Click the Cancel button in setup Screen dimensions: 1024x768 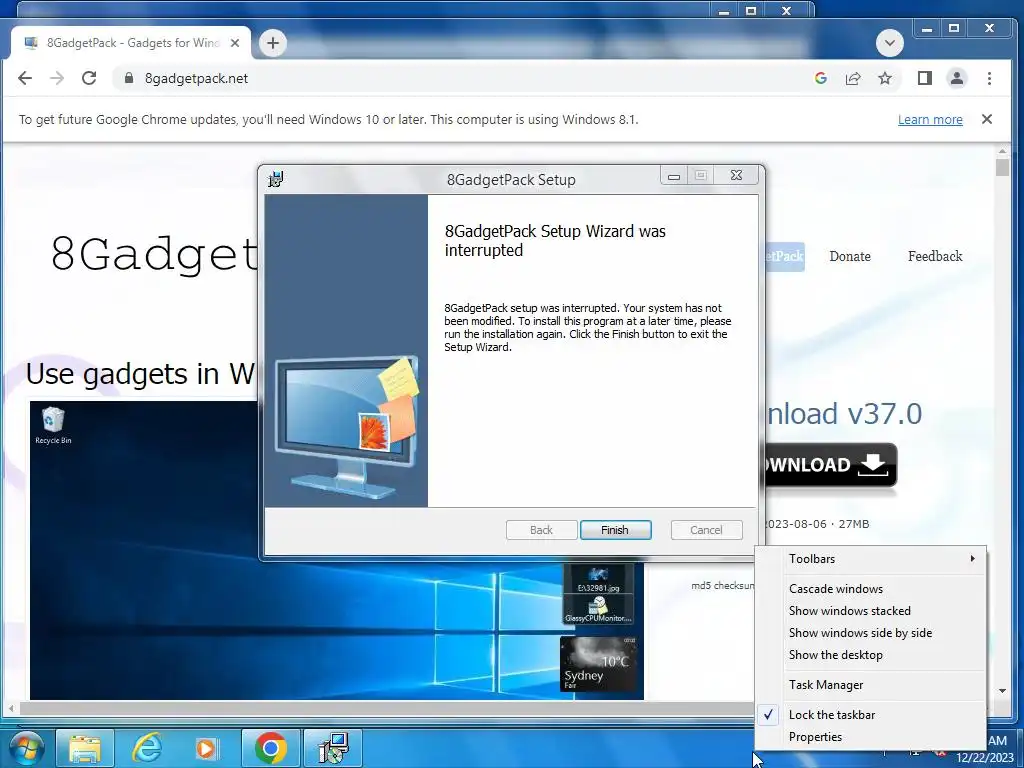[707, 530]
